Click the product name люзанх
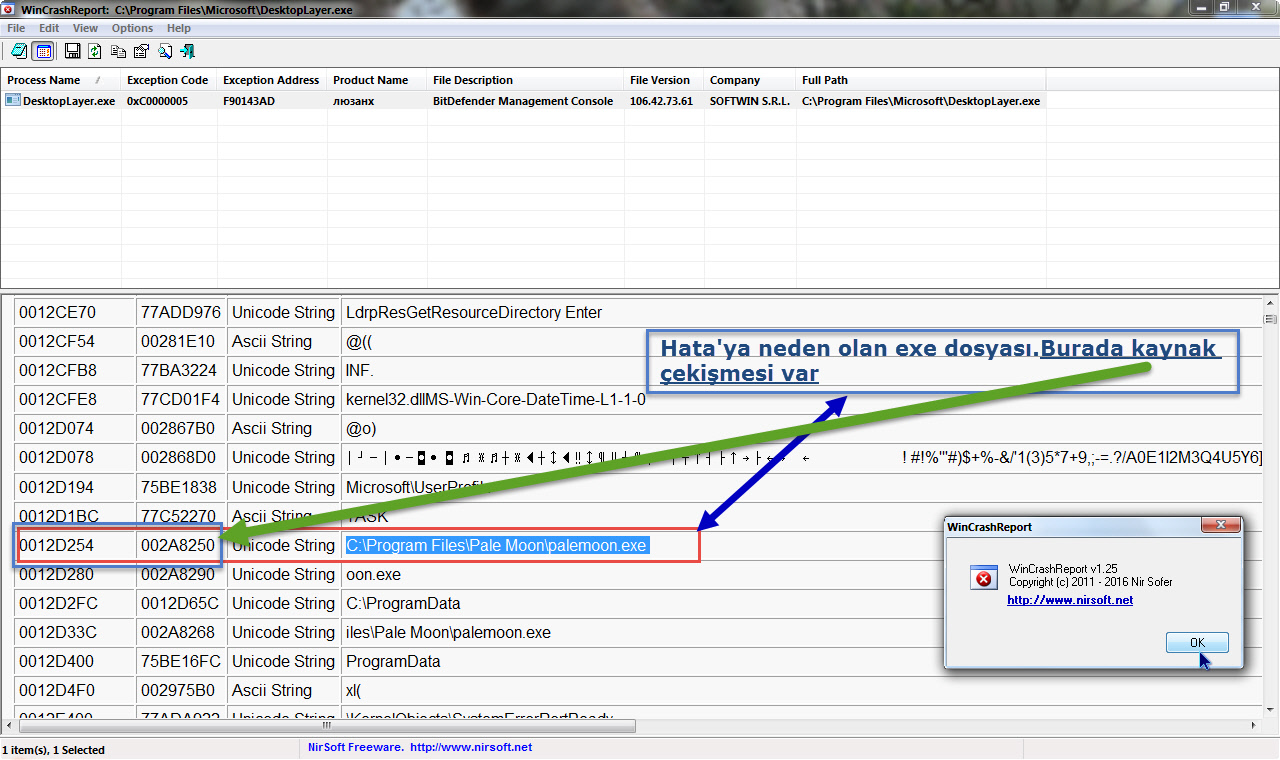This screenshot has width=1280, height=760. coord(354,101)
